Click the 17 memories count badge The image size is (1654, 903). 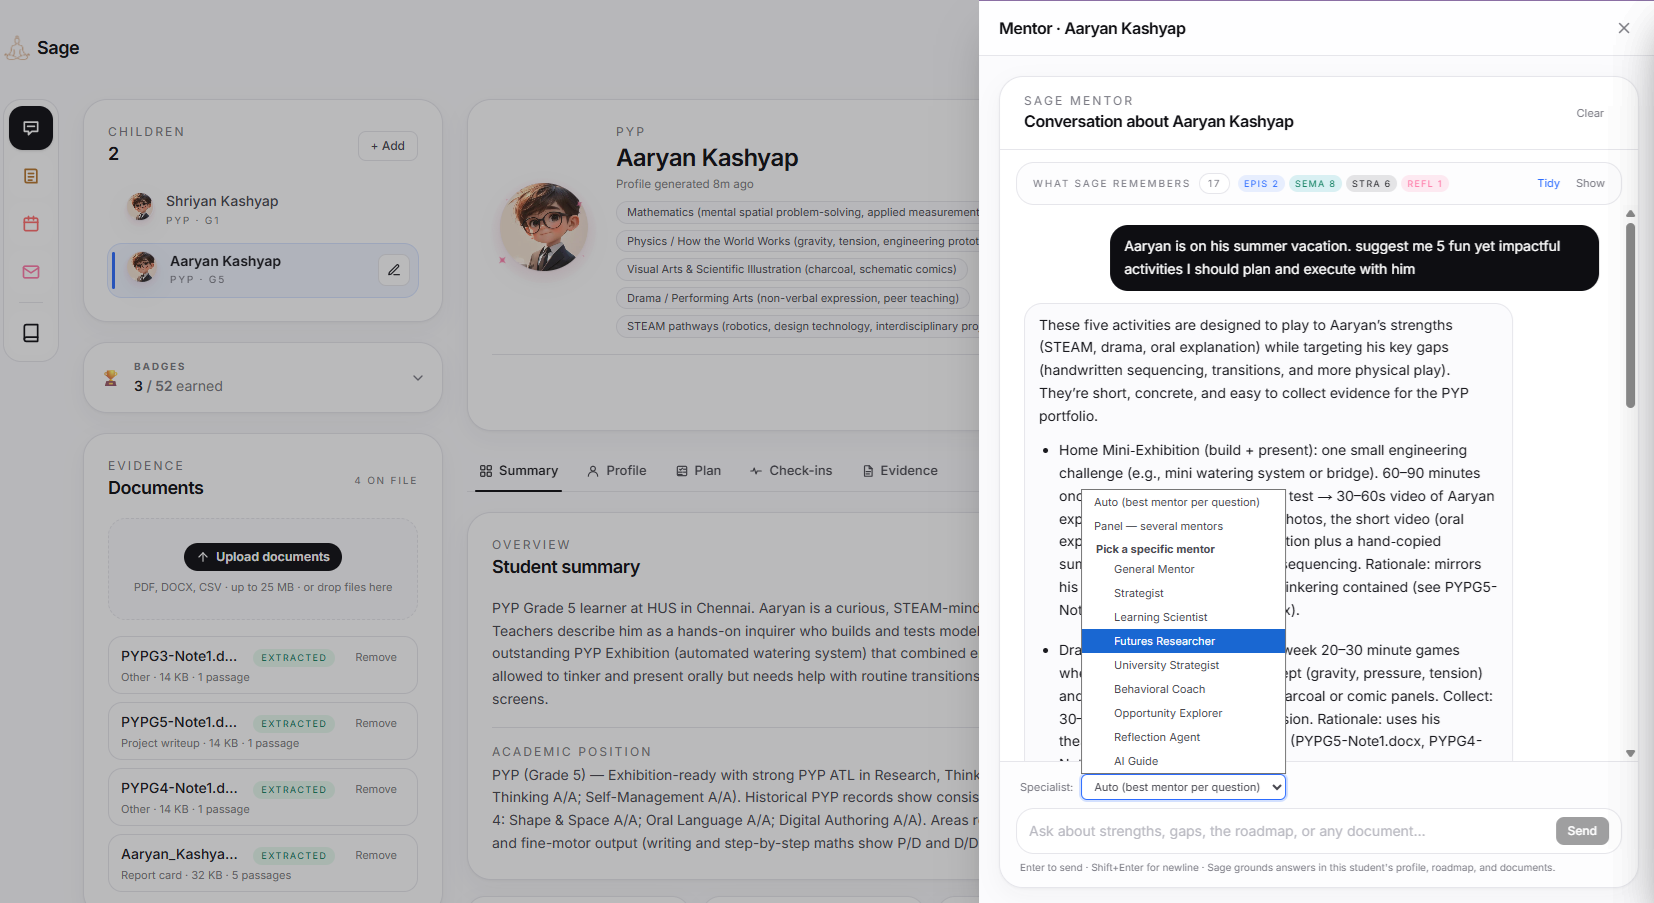click(1214, 184)
